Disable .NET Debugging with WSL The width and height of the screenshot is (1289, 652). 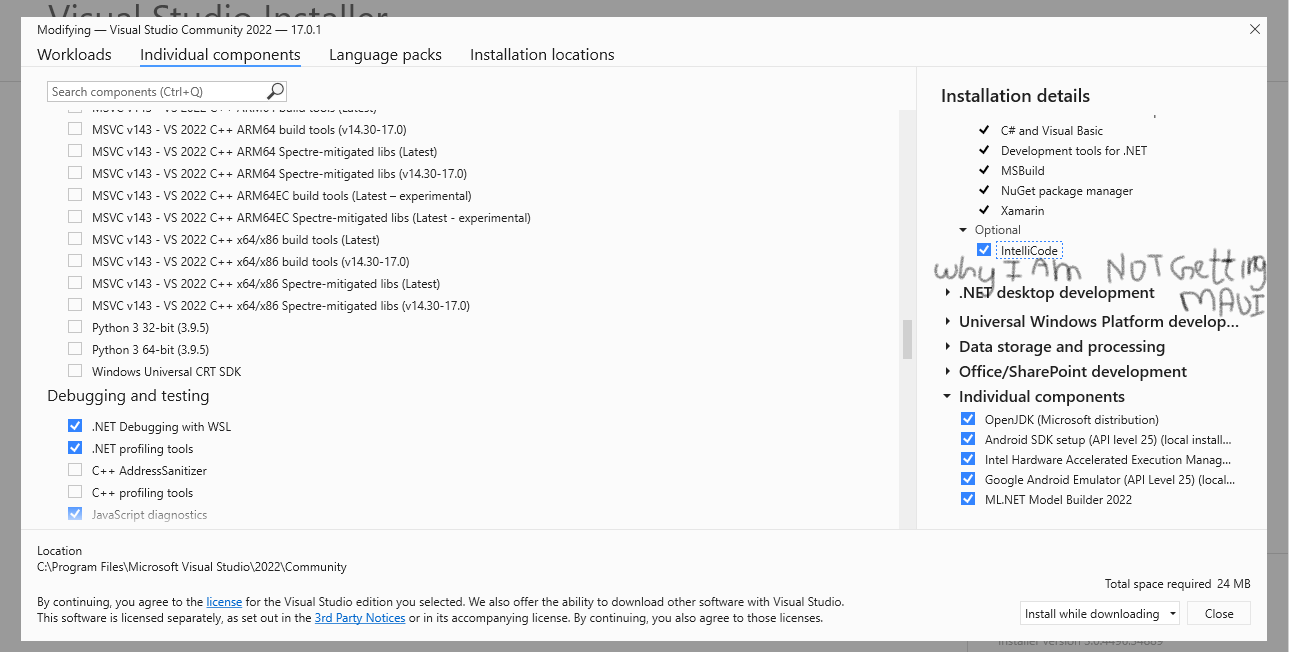coord(75,425)
